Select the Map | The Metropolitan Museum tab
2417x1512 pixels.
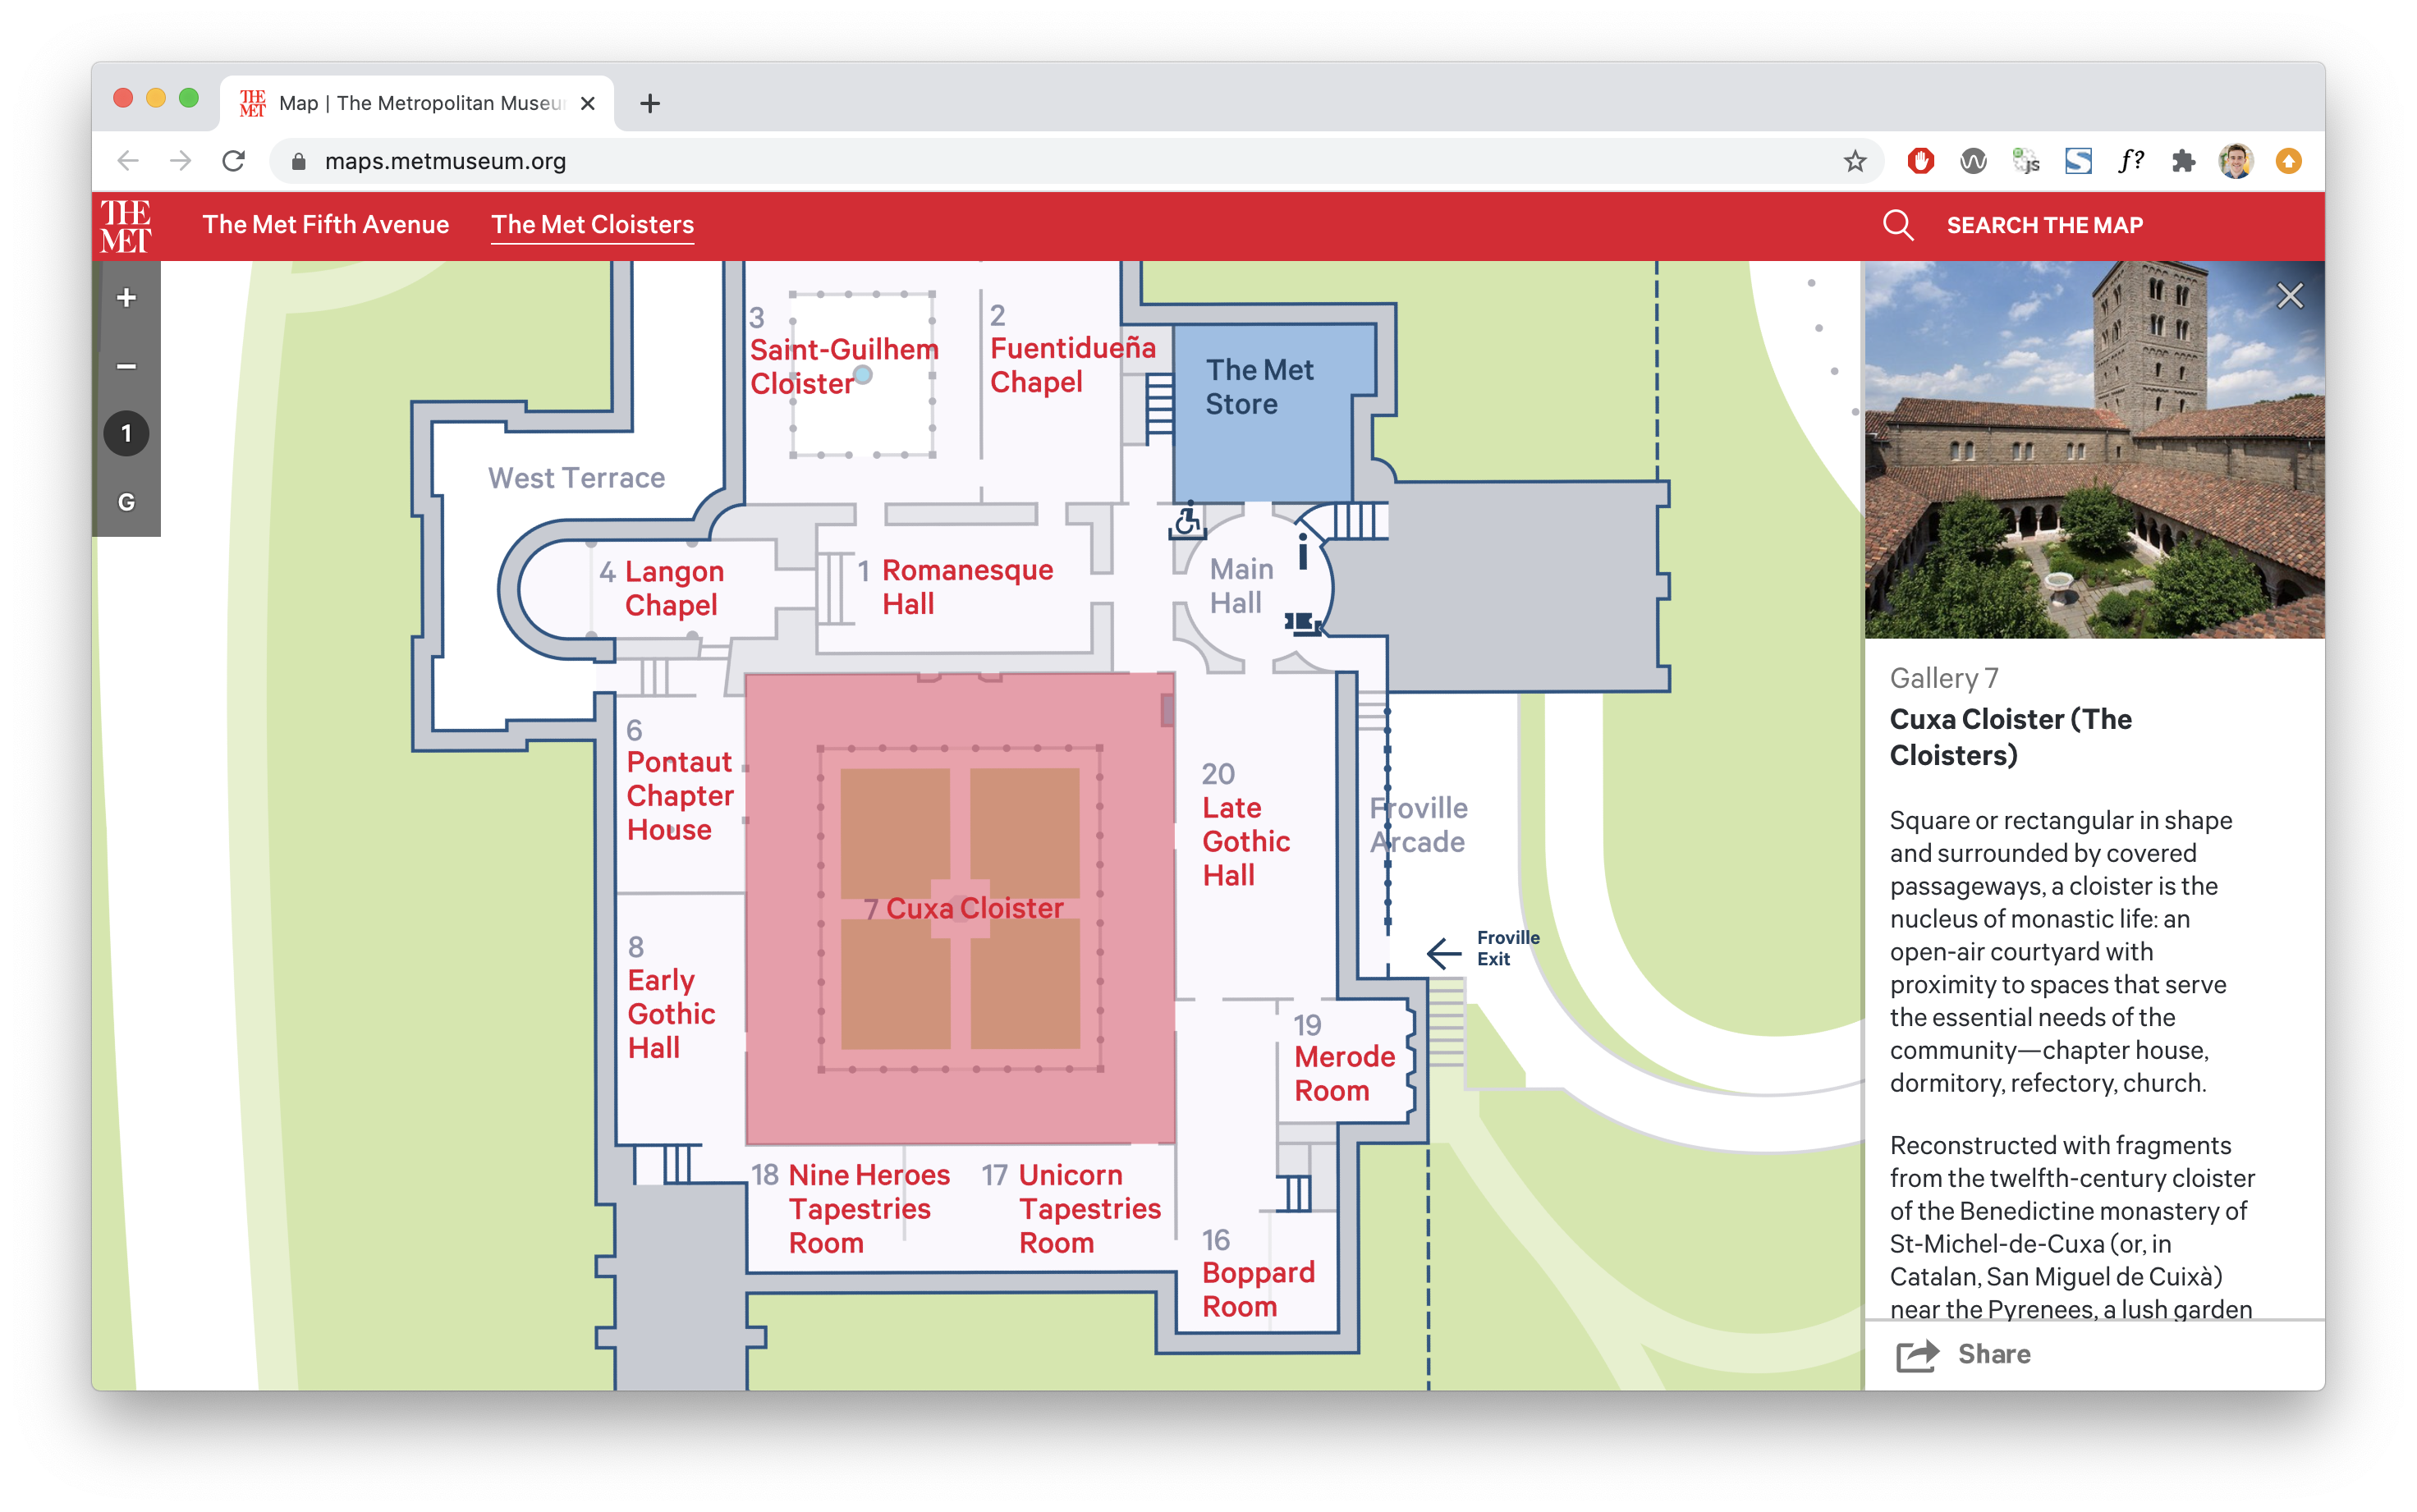point(416,103)
